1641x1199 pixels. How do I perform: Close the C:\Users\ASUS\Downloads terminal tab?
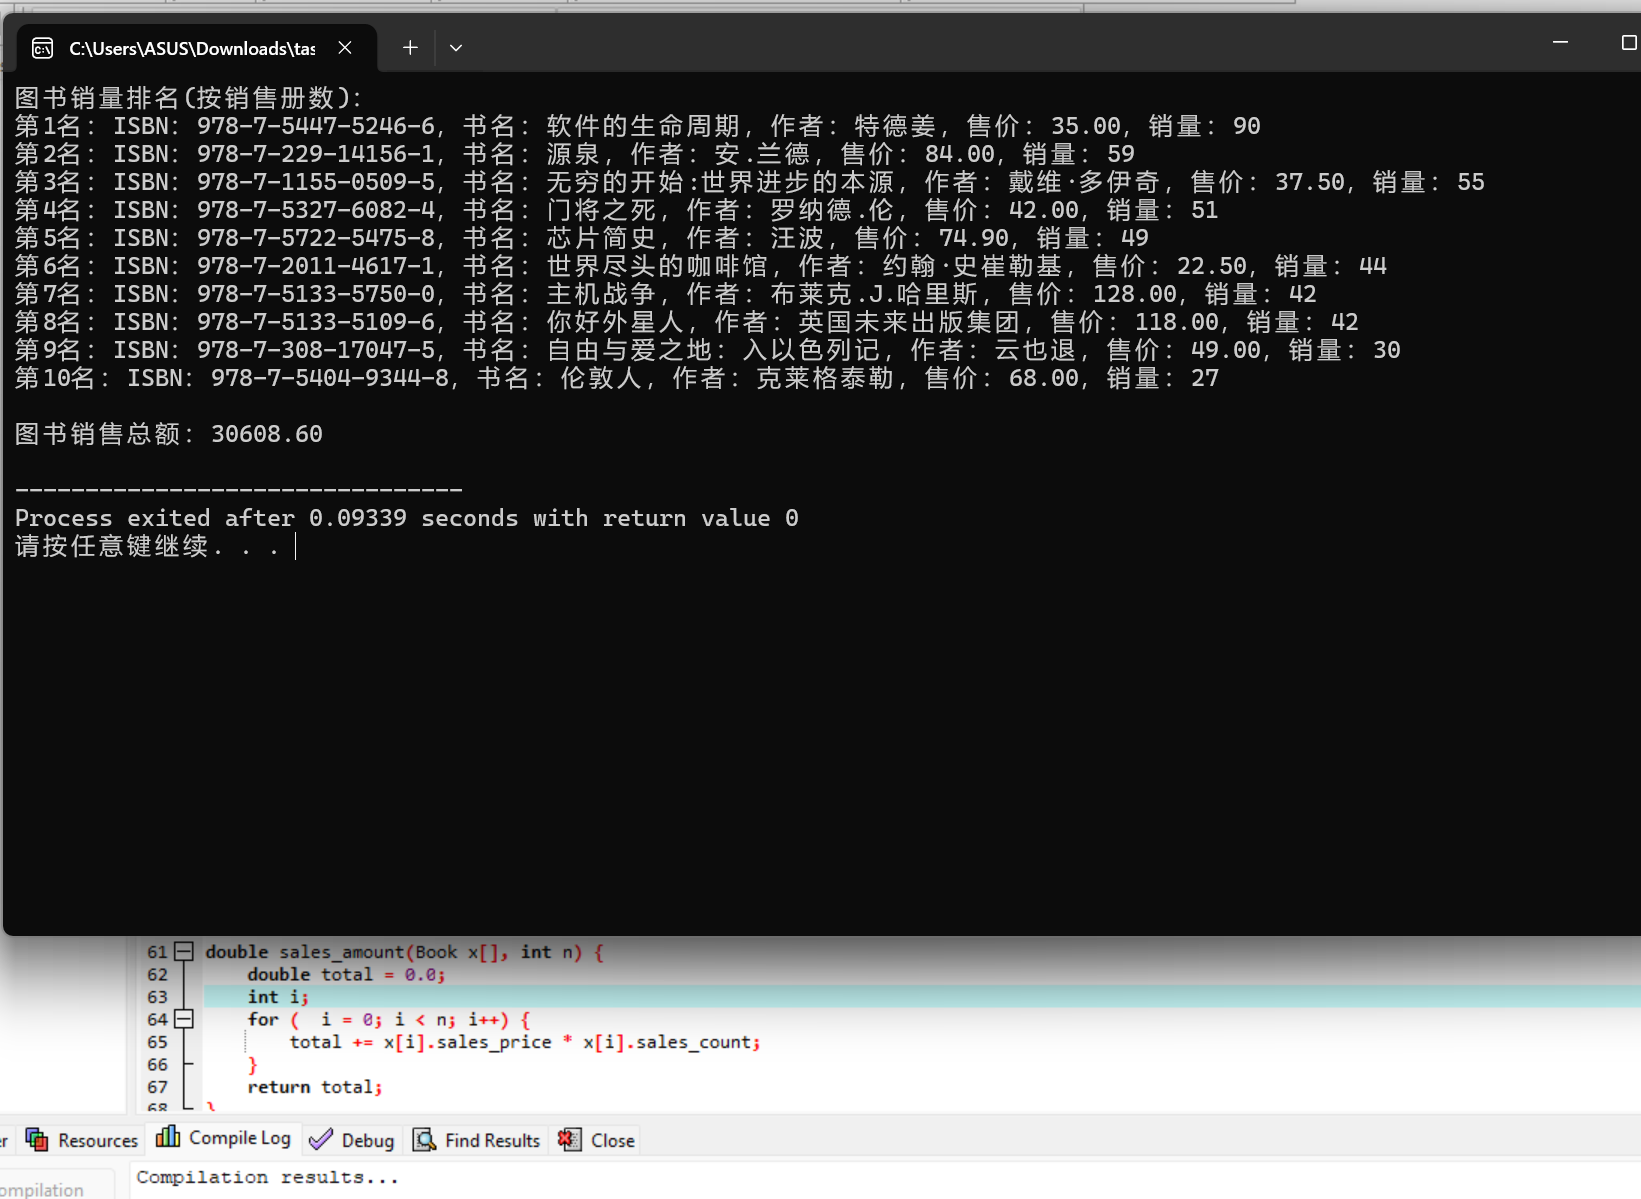point(345,48)
